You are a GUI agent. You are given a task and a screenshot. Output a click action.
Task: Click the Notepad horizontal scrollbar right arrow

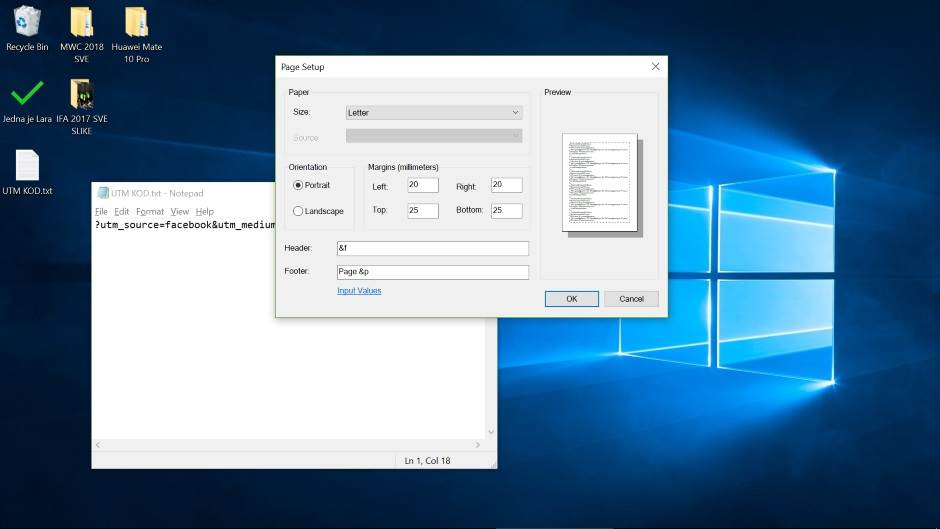click(480, 445)
